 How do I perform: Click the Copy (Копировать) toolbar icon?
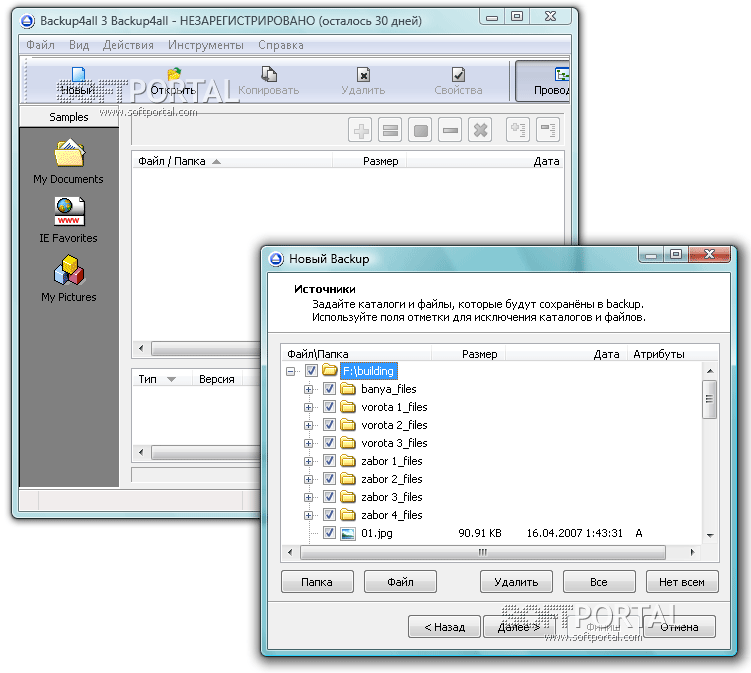269,74
